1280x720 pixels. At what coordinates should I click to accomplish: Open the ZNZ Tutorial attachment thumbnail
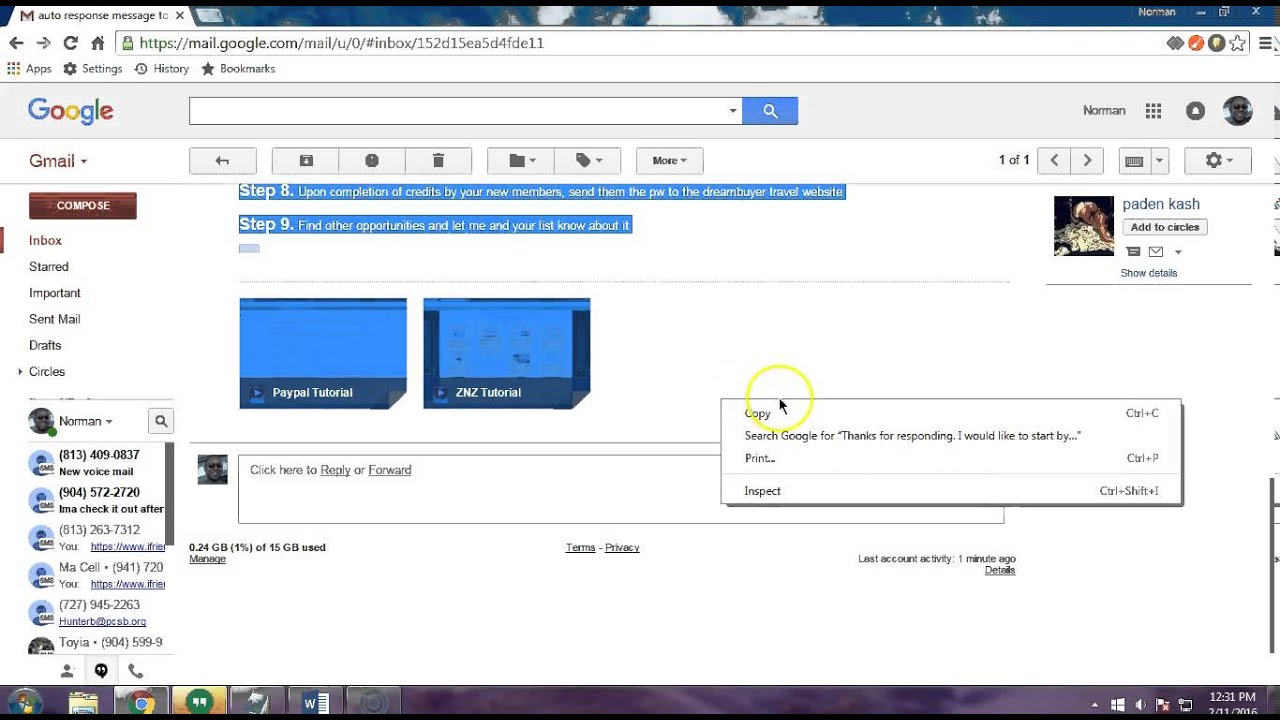(x=507, y=353)
